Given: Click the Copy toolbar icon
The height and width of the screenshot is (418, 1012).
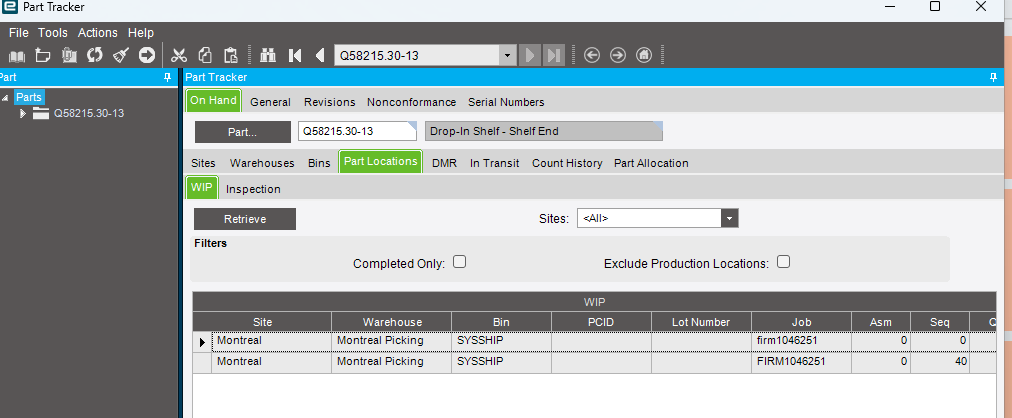Looking at the screenshot, I should 205,55.
